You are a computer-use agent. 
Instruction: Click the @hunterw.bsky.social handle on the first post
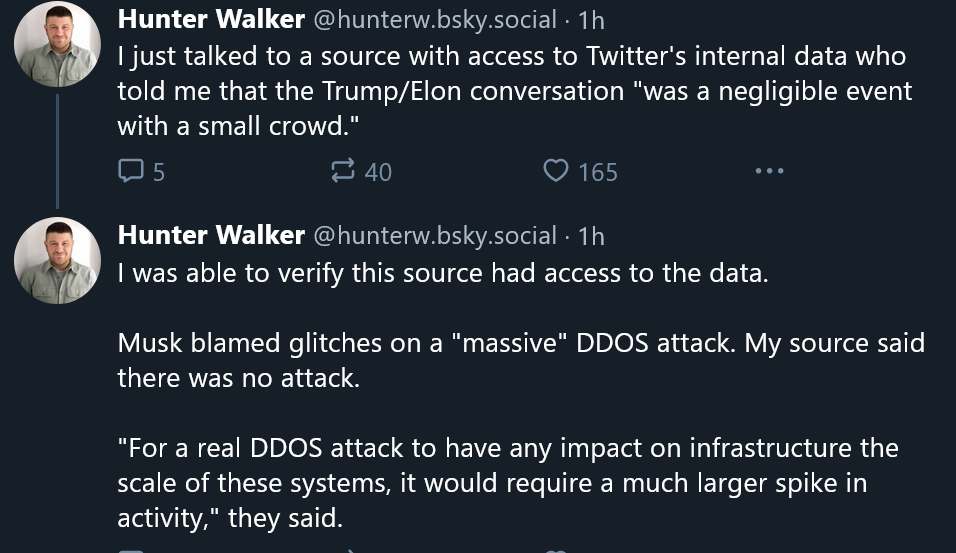point(434,19)
